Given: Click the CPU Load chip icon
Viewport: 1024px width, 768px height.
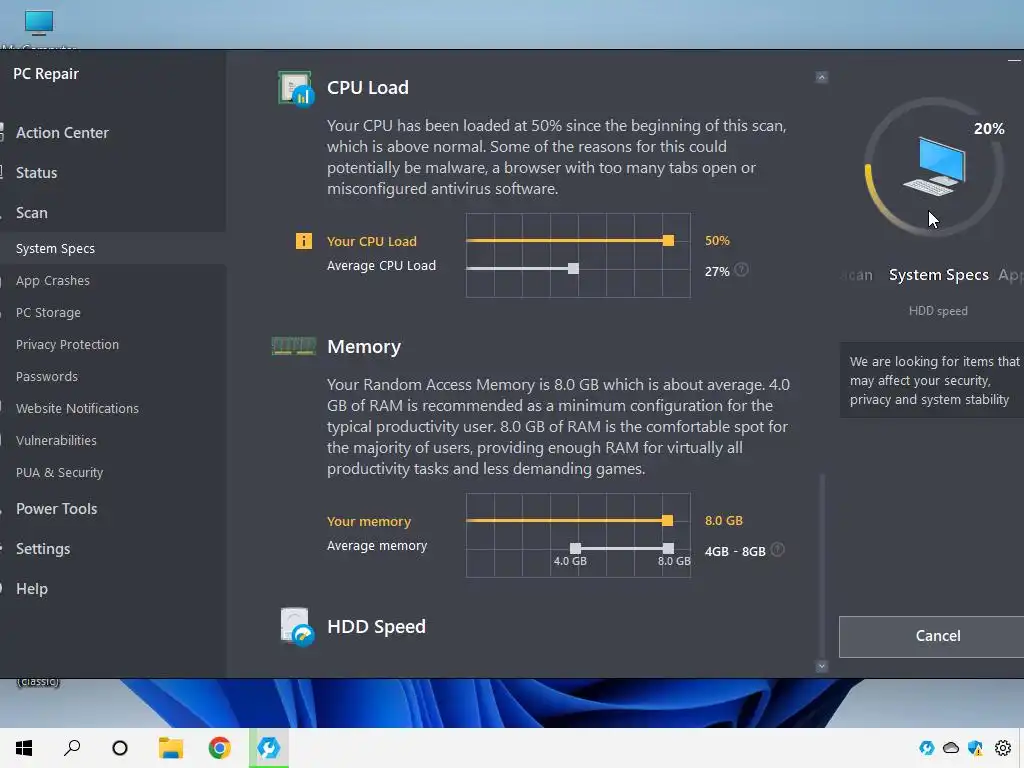Looking at the screenshot, I should click(x=296, y=89).
